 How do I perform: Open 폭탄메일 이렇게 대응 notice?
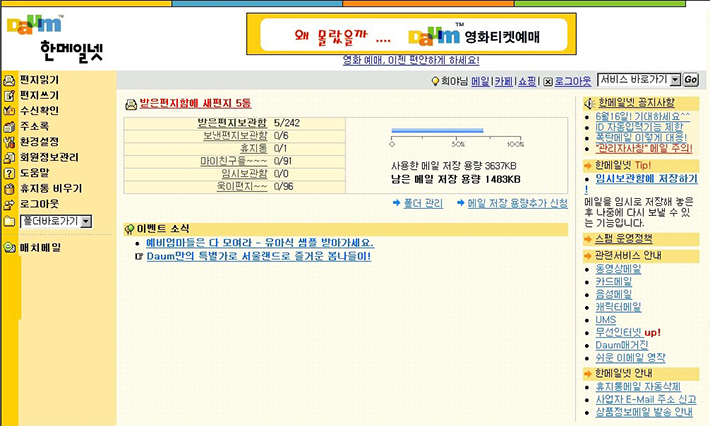click(x=641, y=137)
